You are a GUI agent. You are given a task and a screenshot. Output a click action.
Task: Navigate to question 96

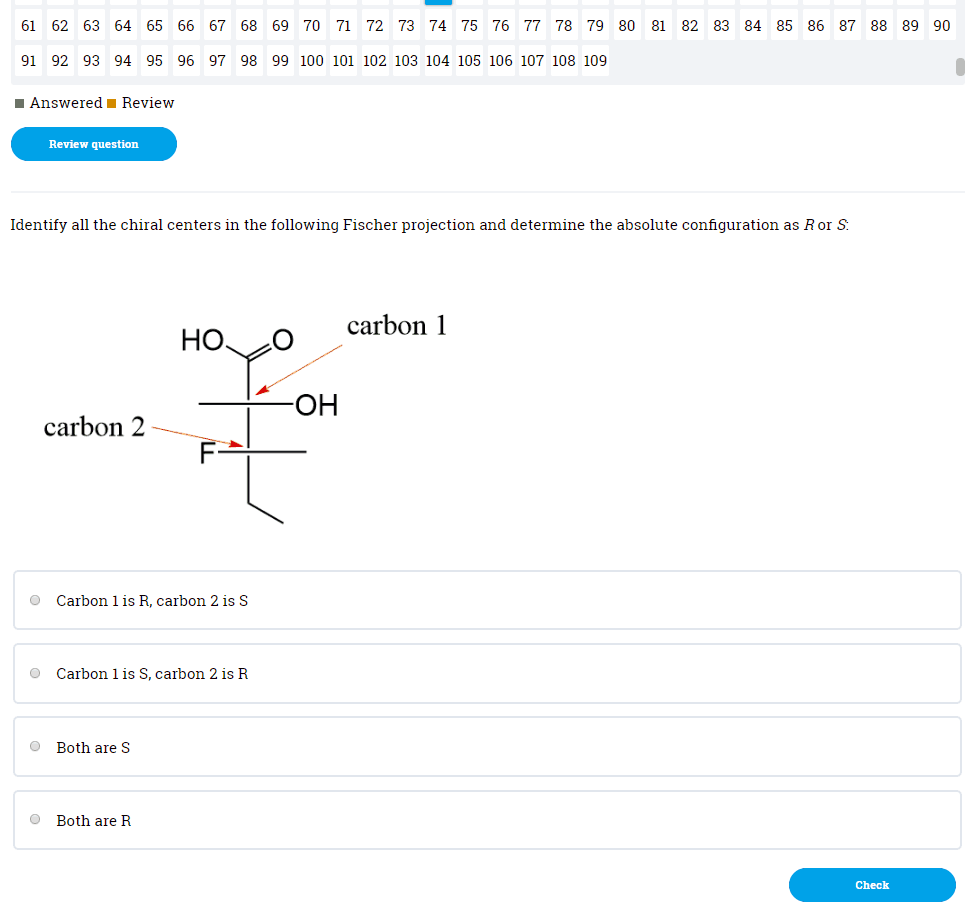tap(186, 61)
